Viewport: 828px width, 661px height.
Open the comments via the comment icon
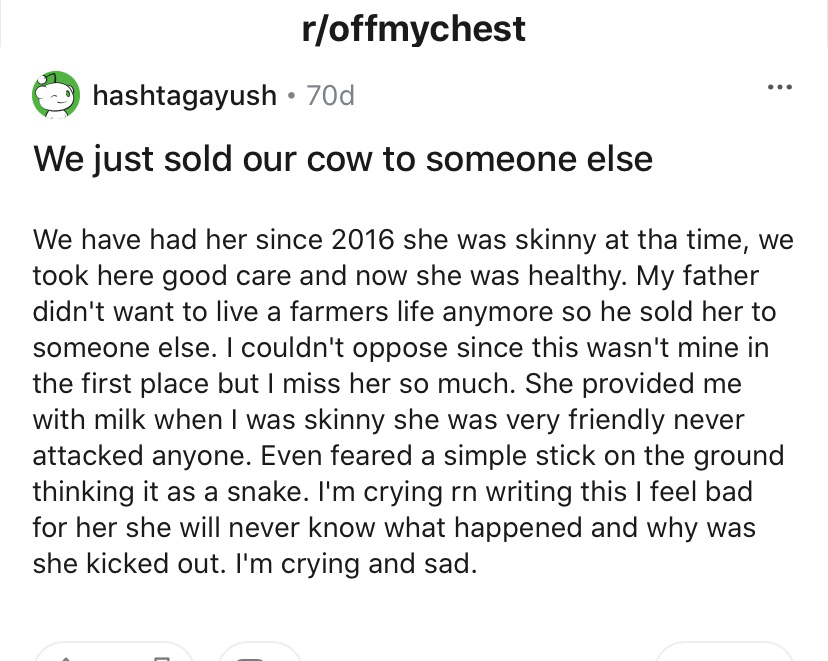[252, 655]
